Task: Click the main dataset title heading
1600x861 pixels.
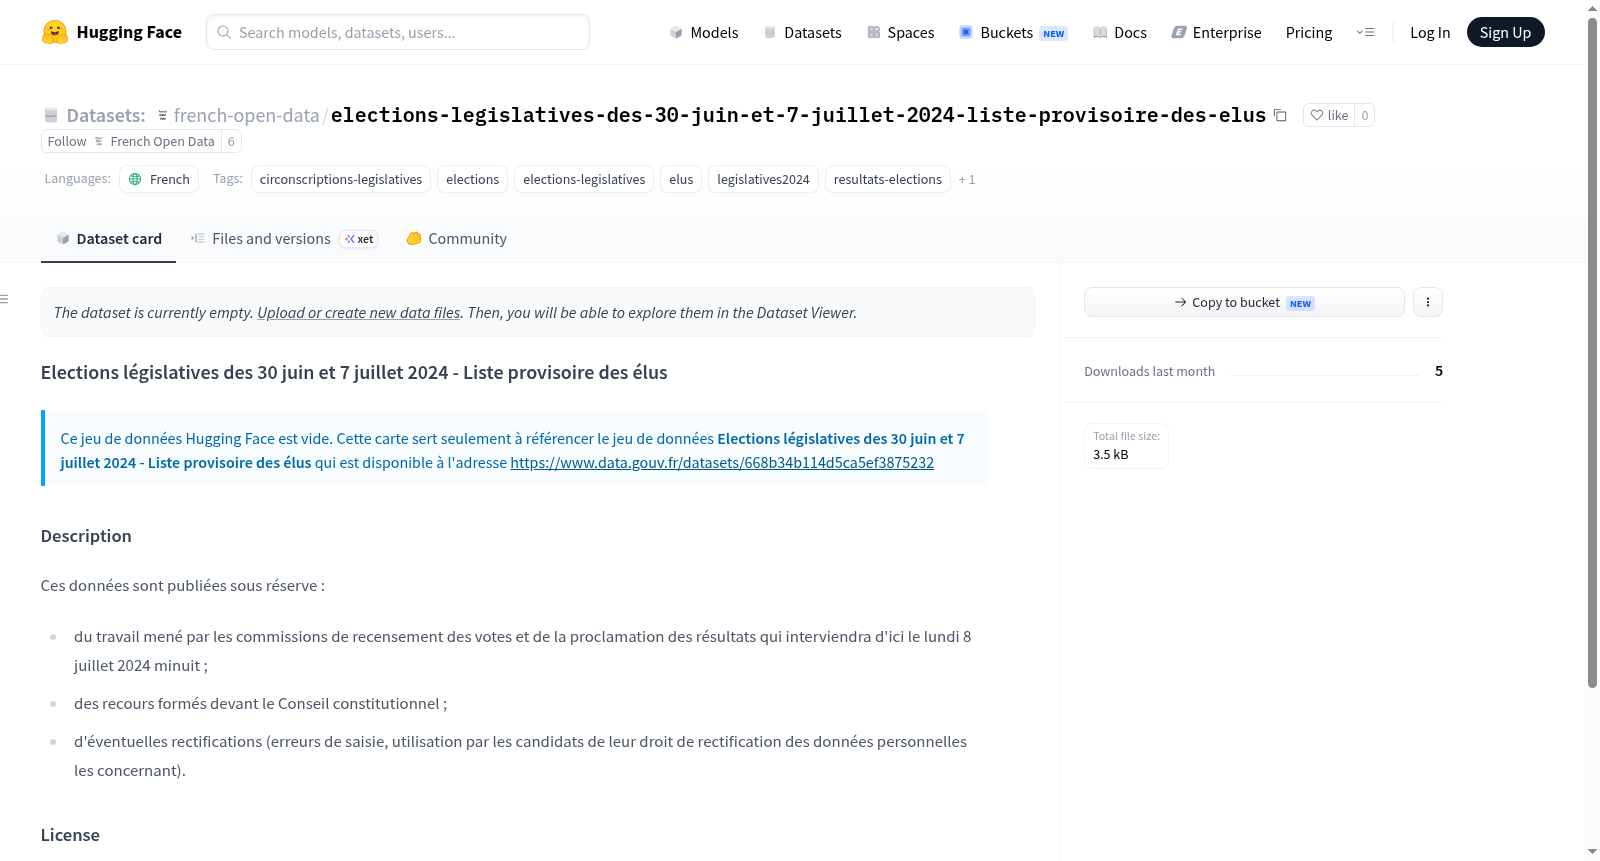Action: pos(354,372)
